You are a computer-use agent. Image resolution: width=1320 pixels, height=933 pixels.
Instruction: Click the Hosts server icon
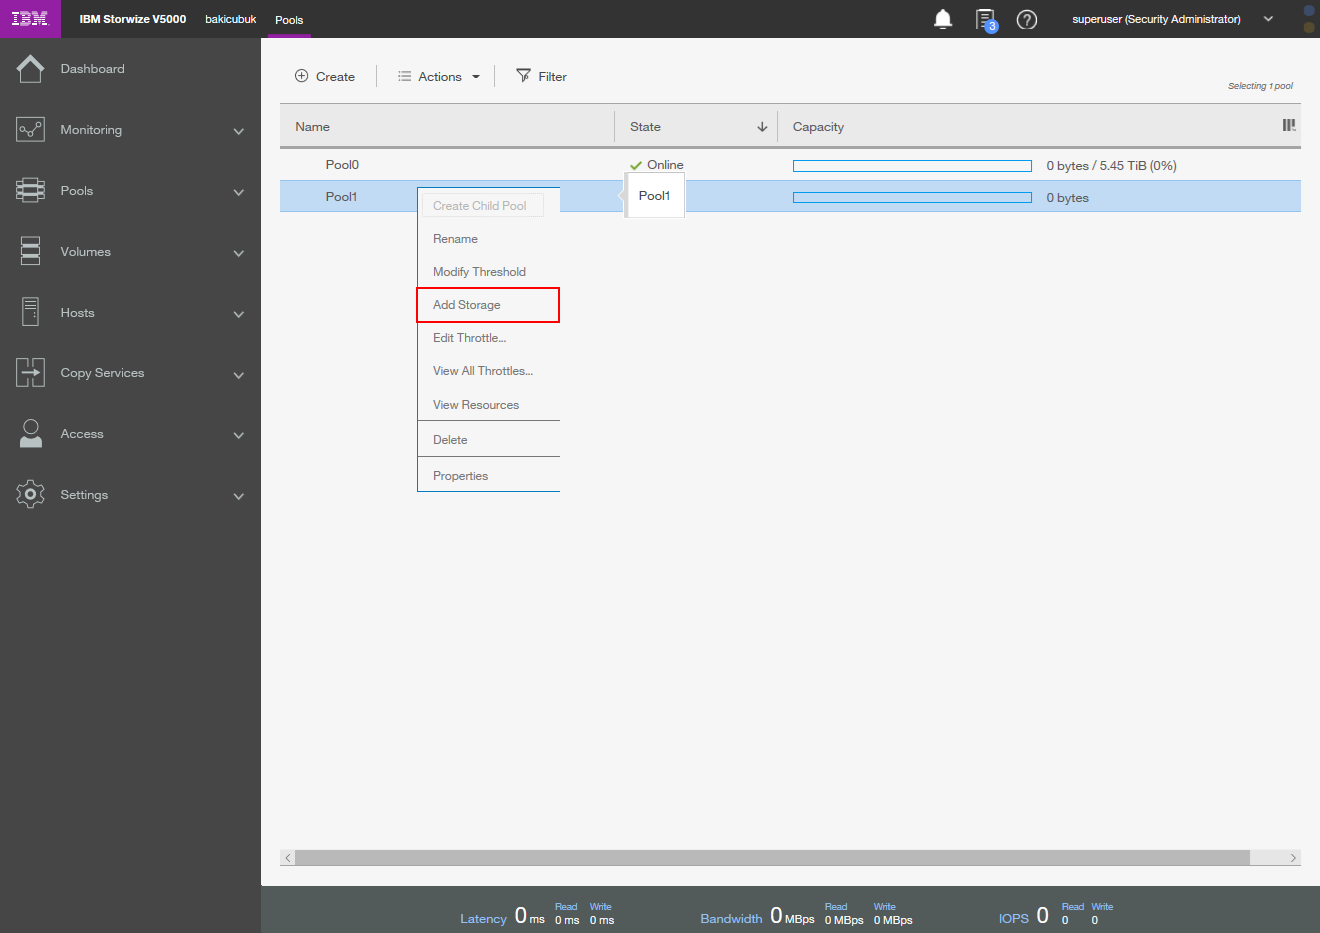point(30,312)
